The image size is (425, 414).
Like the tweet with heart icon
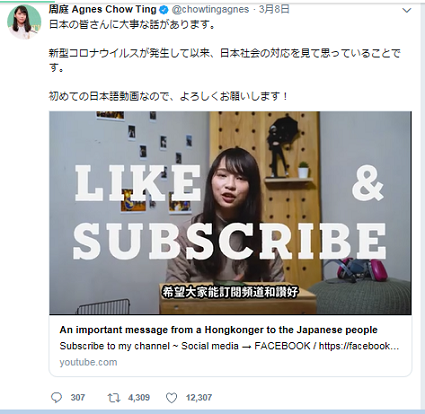pyautogui.click(x=171, y=398)
